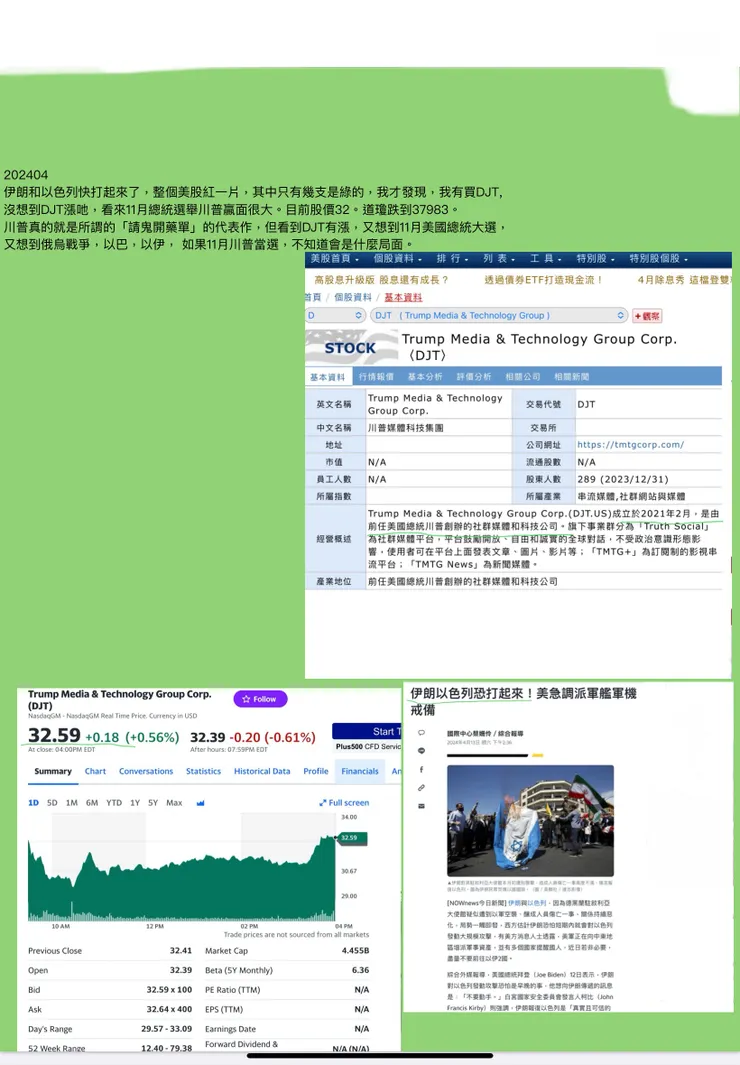Switch to the 行情報價 tab

376,377
